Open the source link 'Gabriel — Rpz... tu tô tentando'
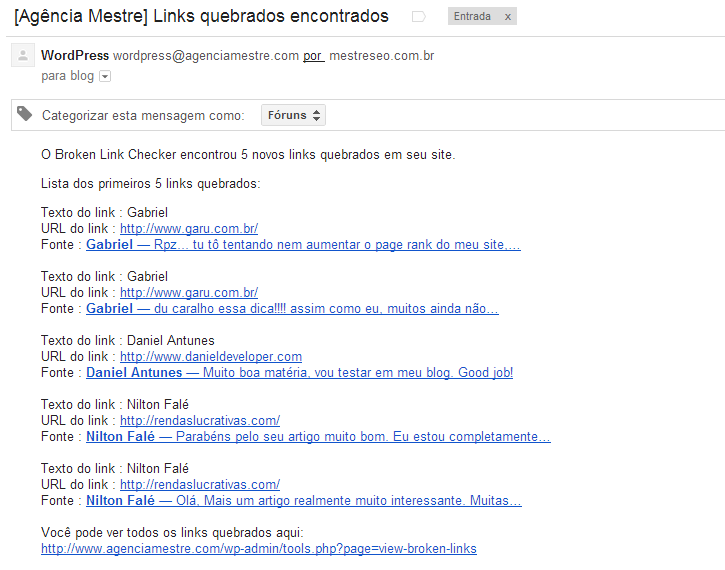Screen dimensions: 725x570 click(x=302, y=245)
